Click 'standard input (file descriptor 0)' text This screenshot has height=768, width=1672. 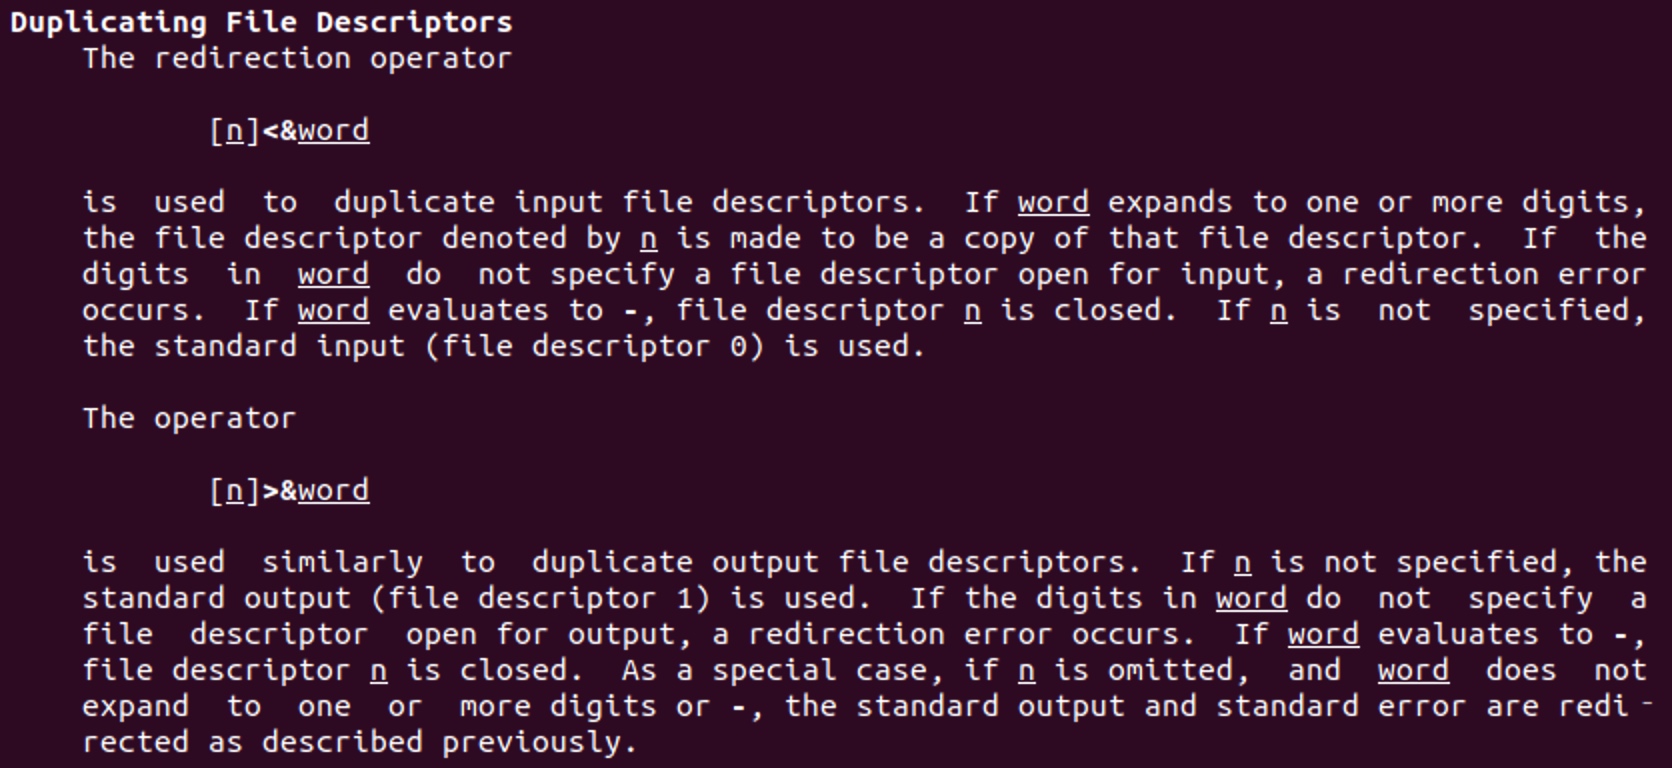pos(459,347)
